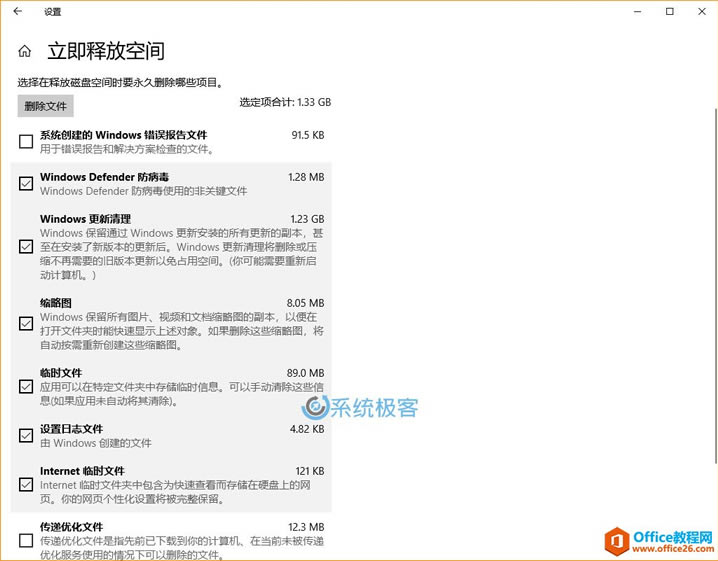Screen dimensions: 718x561
Task: Open Settings home via house icon
Action: click(x=25, y=51)
